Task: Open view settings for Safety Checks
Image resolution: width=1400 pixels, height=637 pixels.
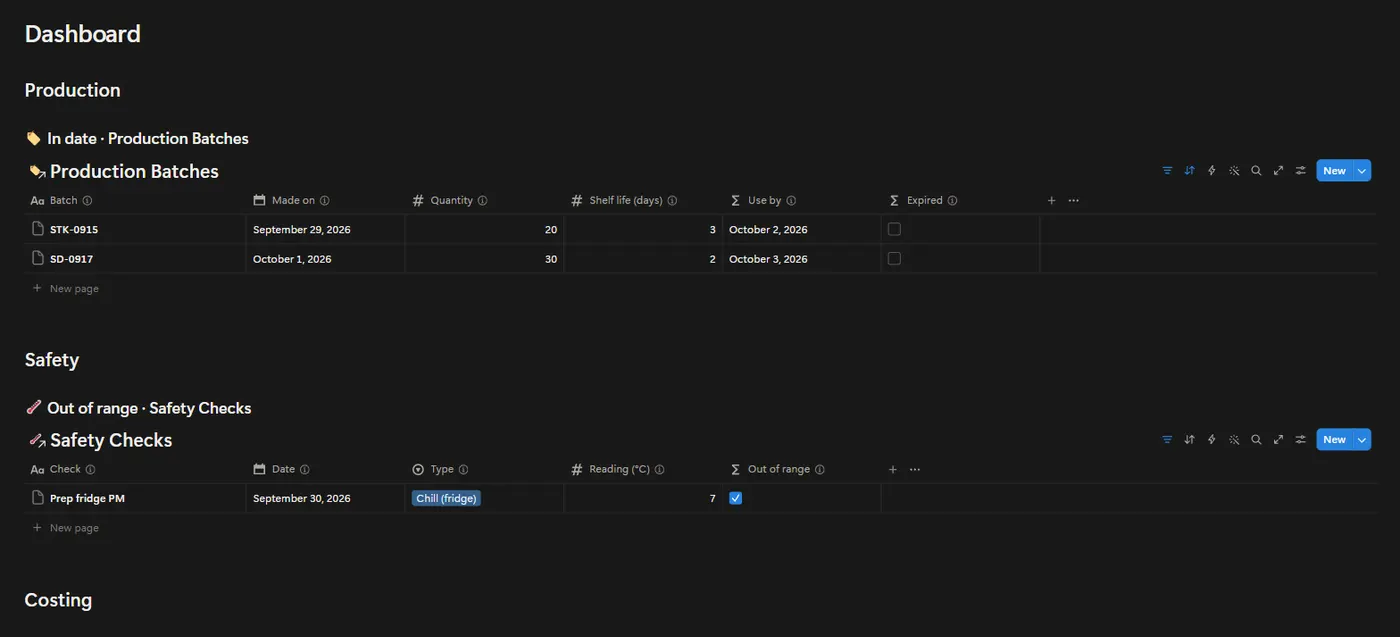Action: click(1301, 439)
